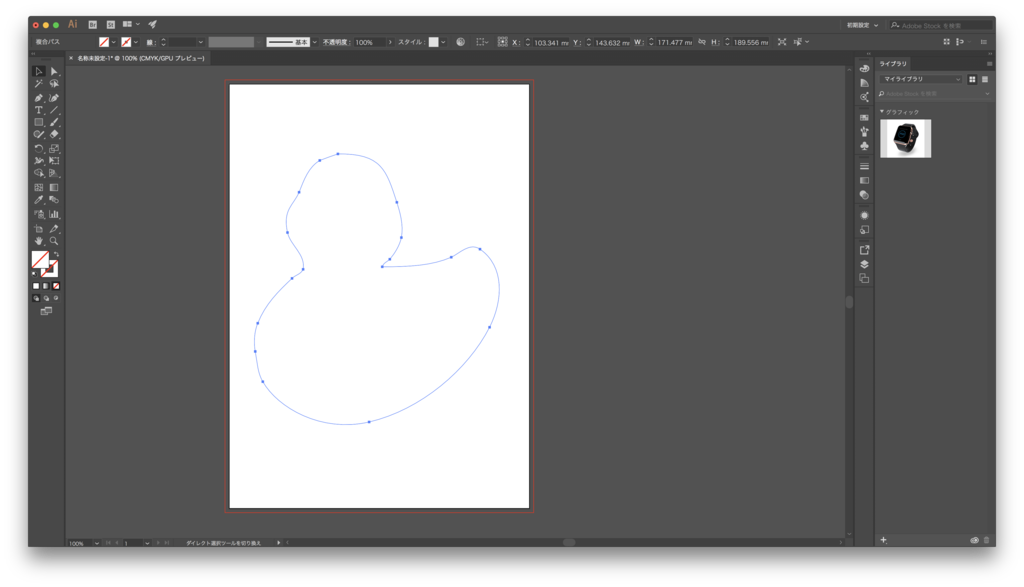Select the 名称未設定-1 document tab

(x=140, y=58)
